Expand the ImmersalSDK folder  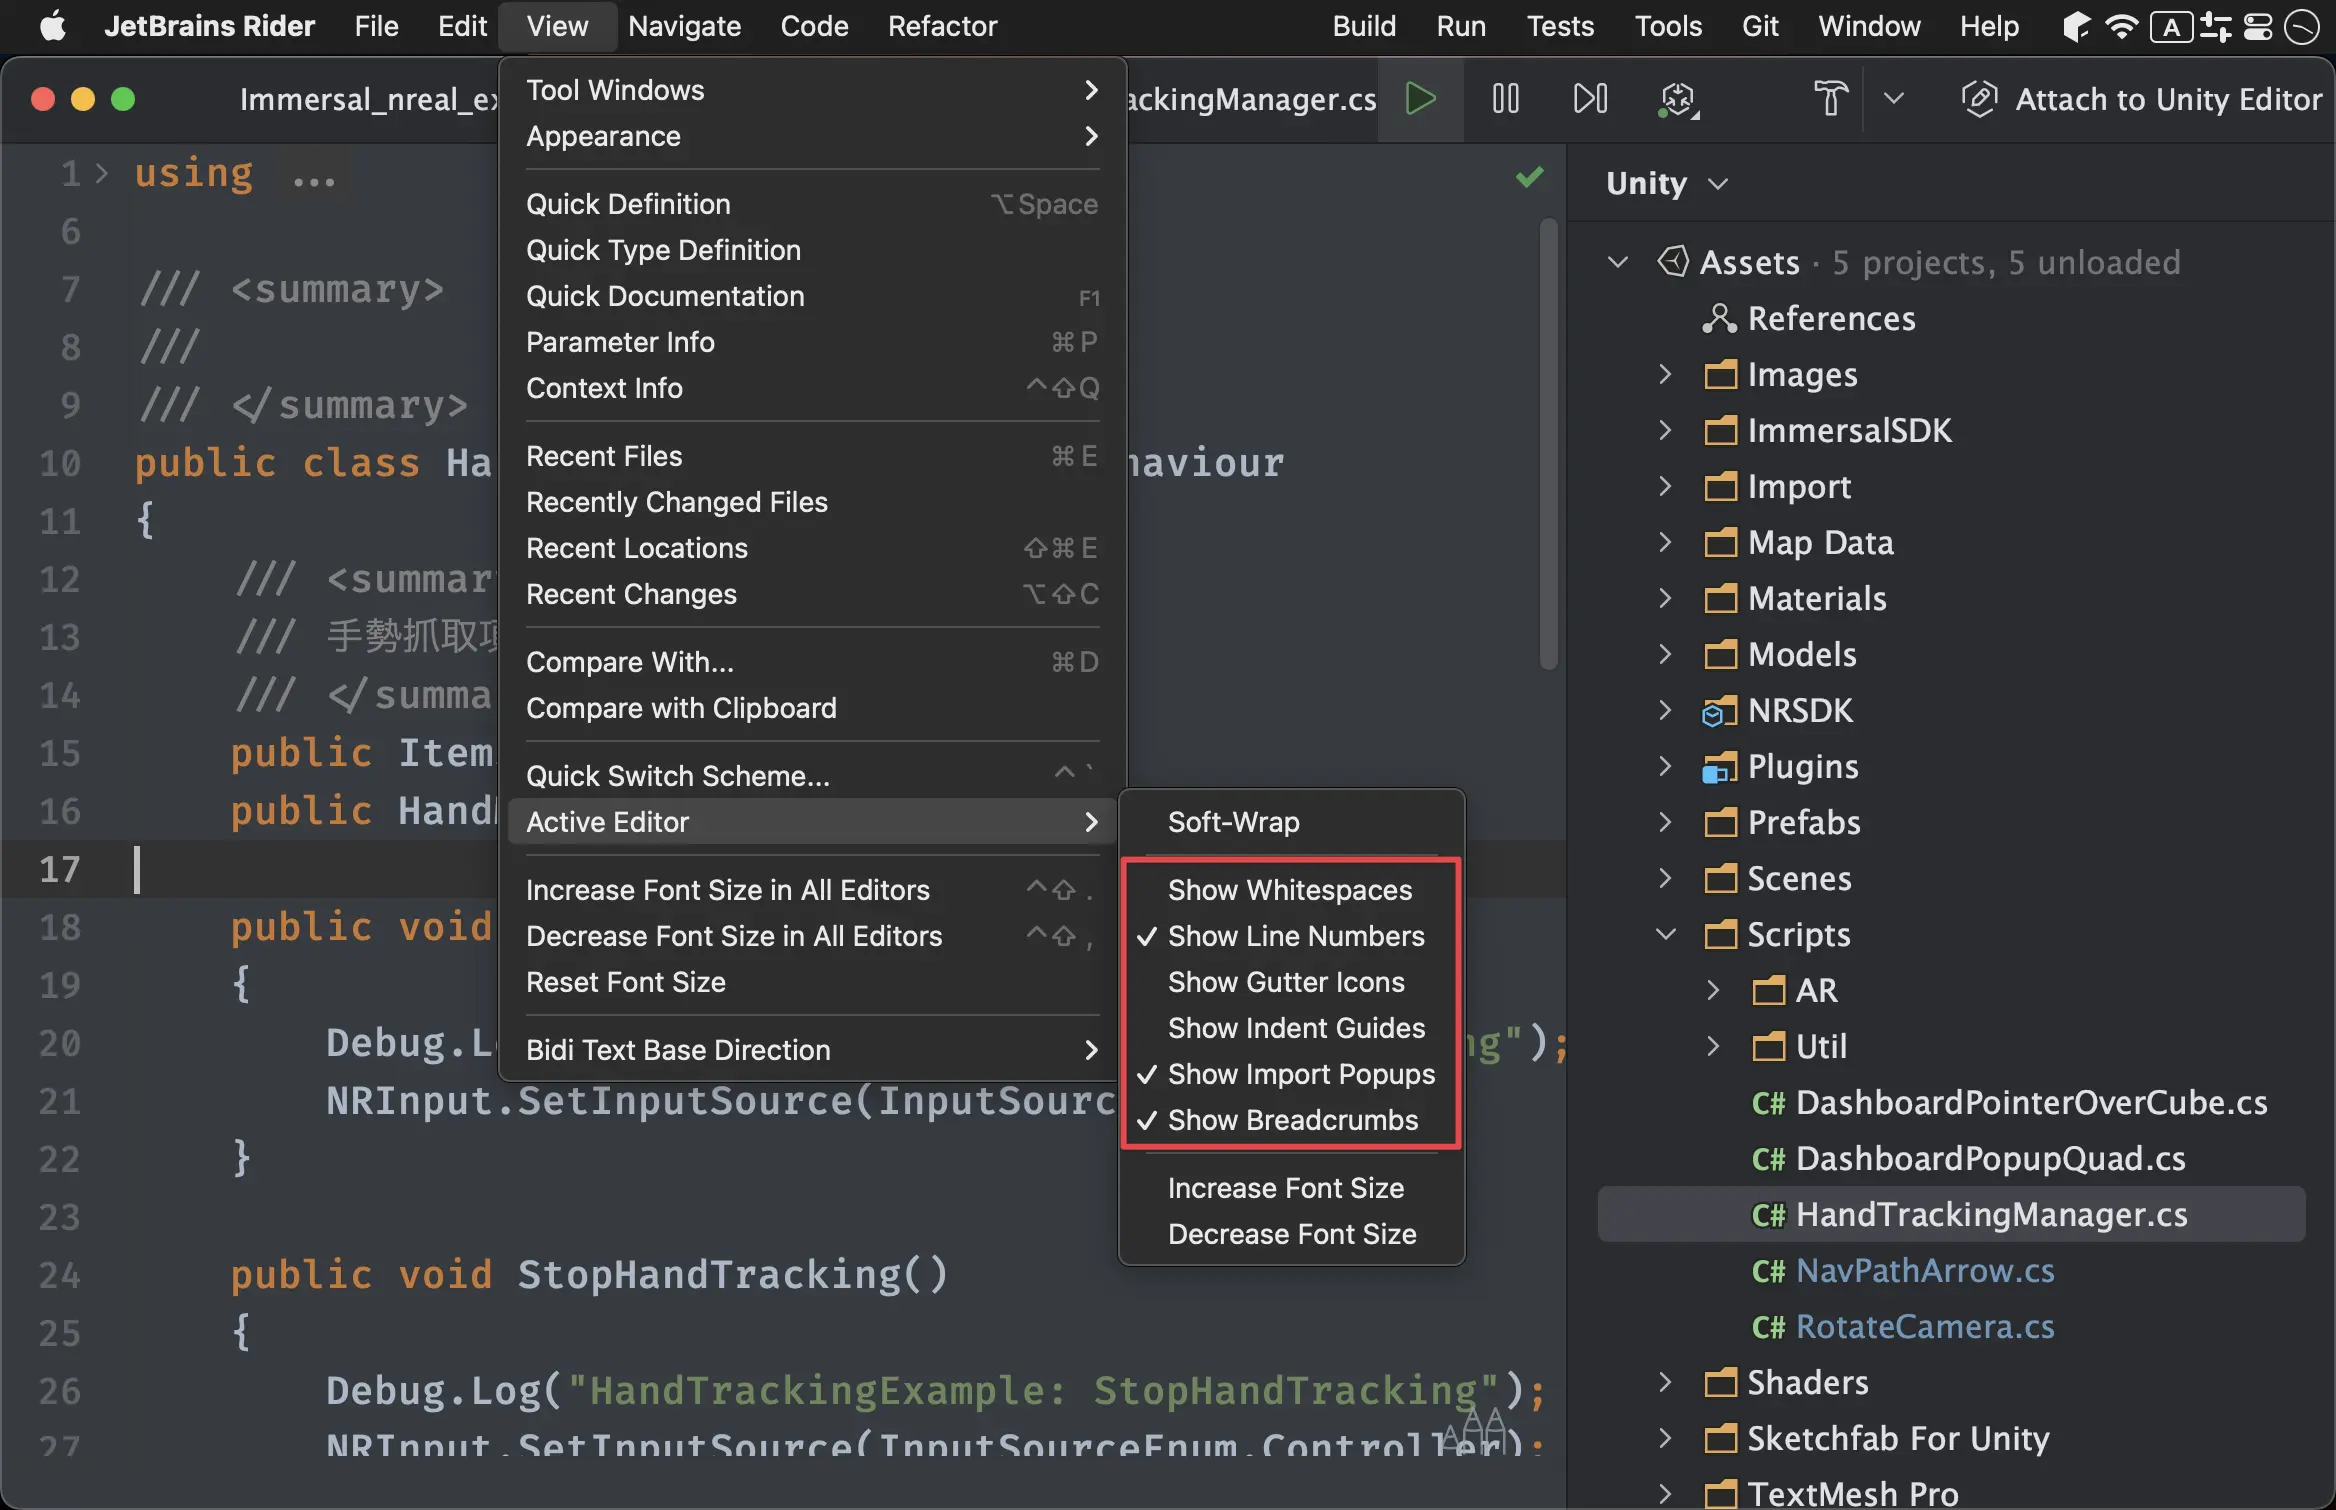[x=1665, y=430]
